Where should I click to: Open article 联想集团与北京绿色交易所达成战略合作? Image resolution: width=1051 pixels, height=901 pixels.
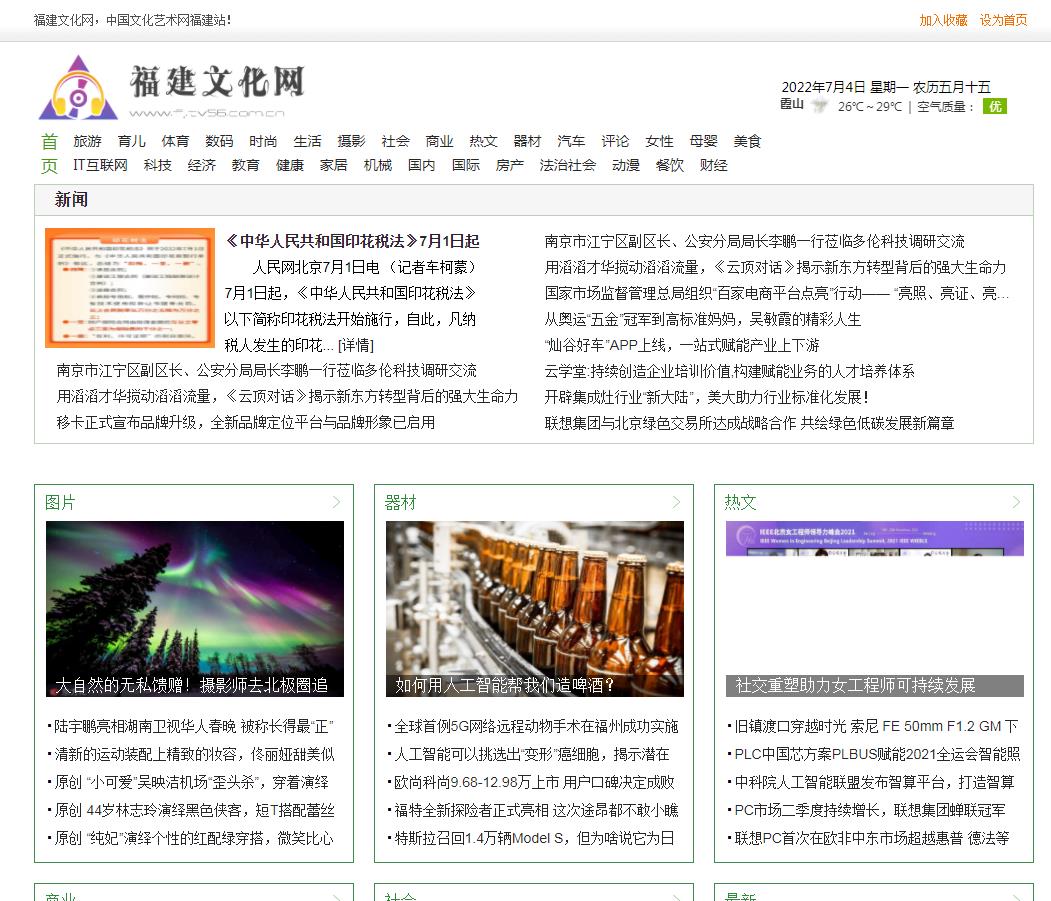(749, 423)
